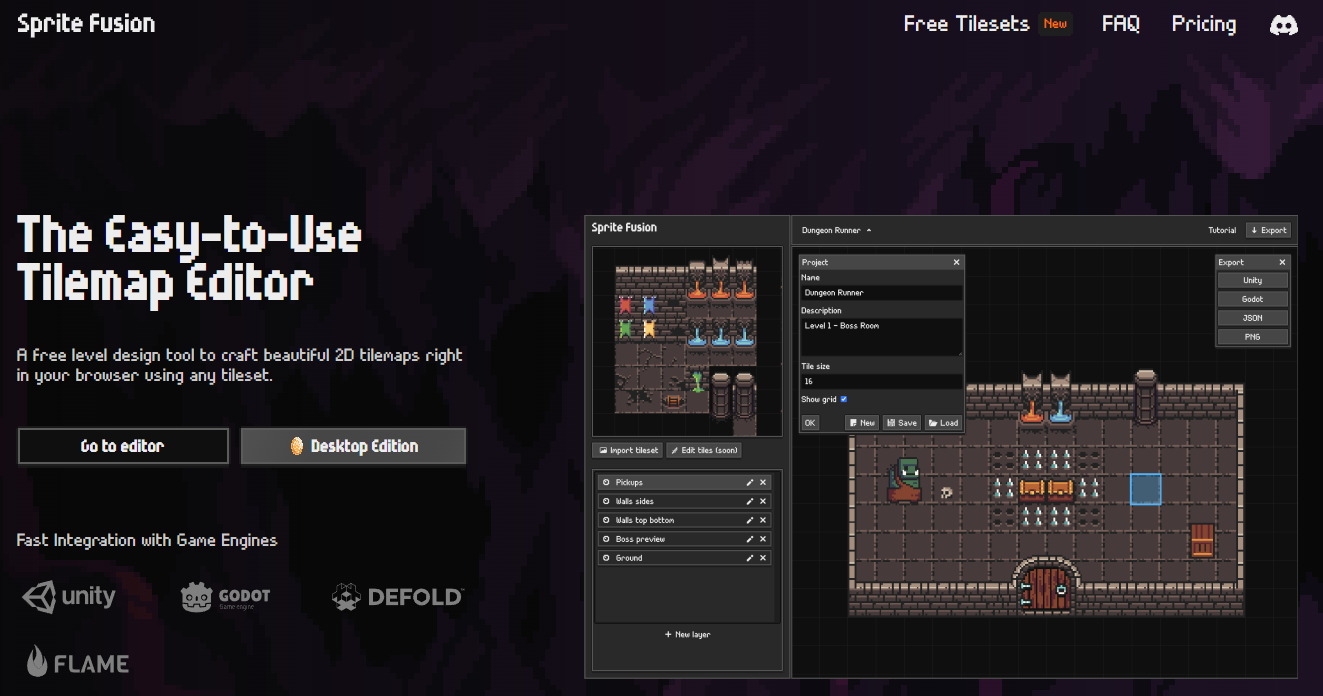Delete the Walls sides layer
Image resolution: width=1323 pixels, height=696 pixels.
point(763,502)
